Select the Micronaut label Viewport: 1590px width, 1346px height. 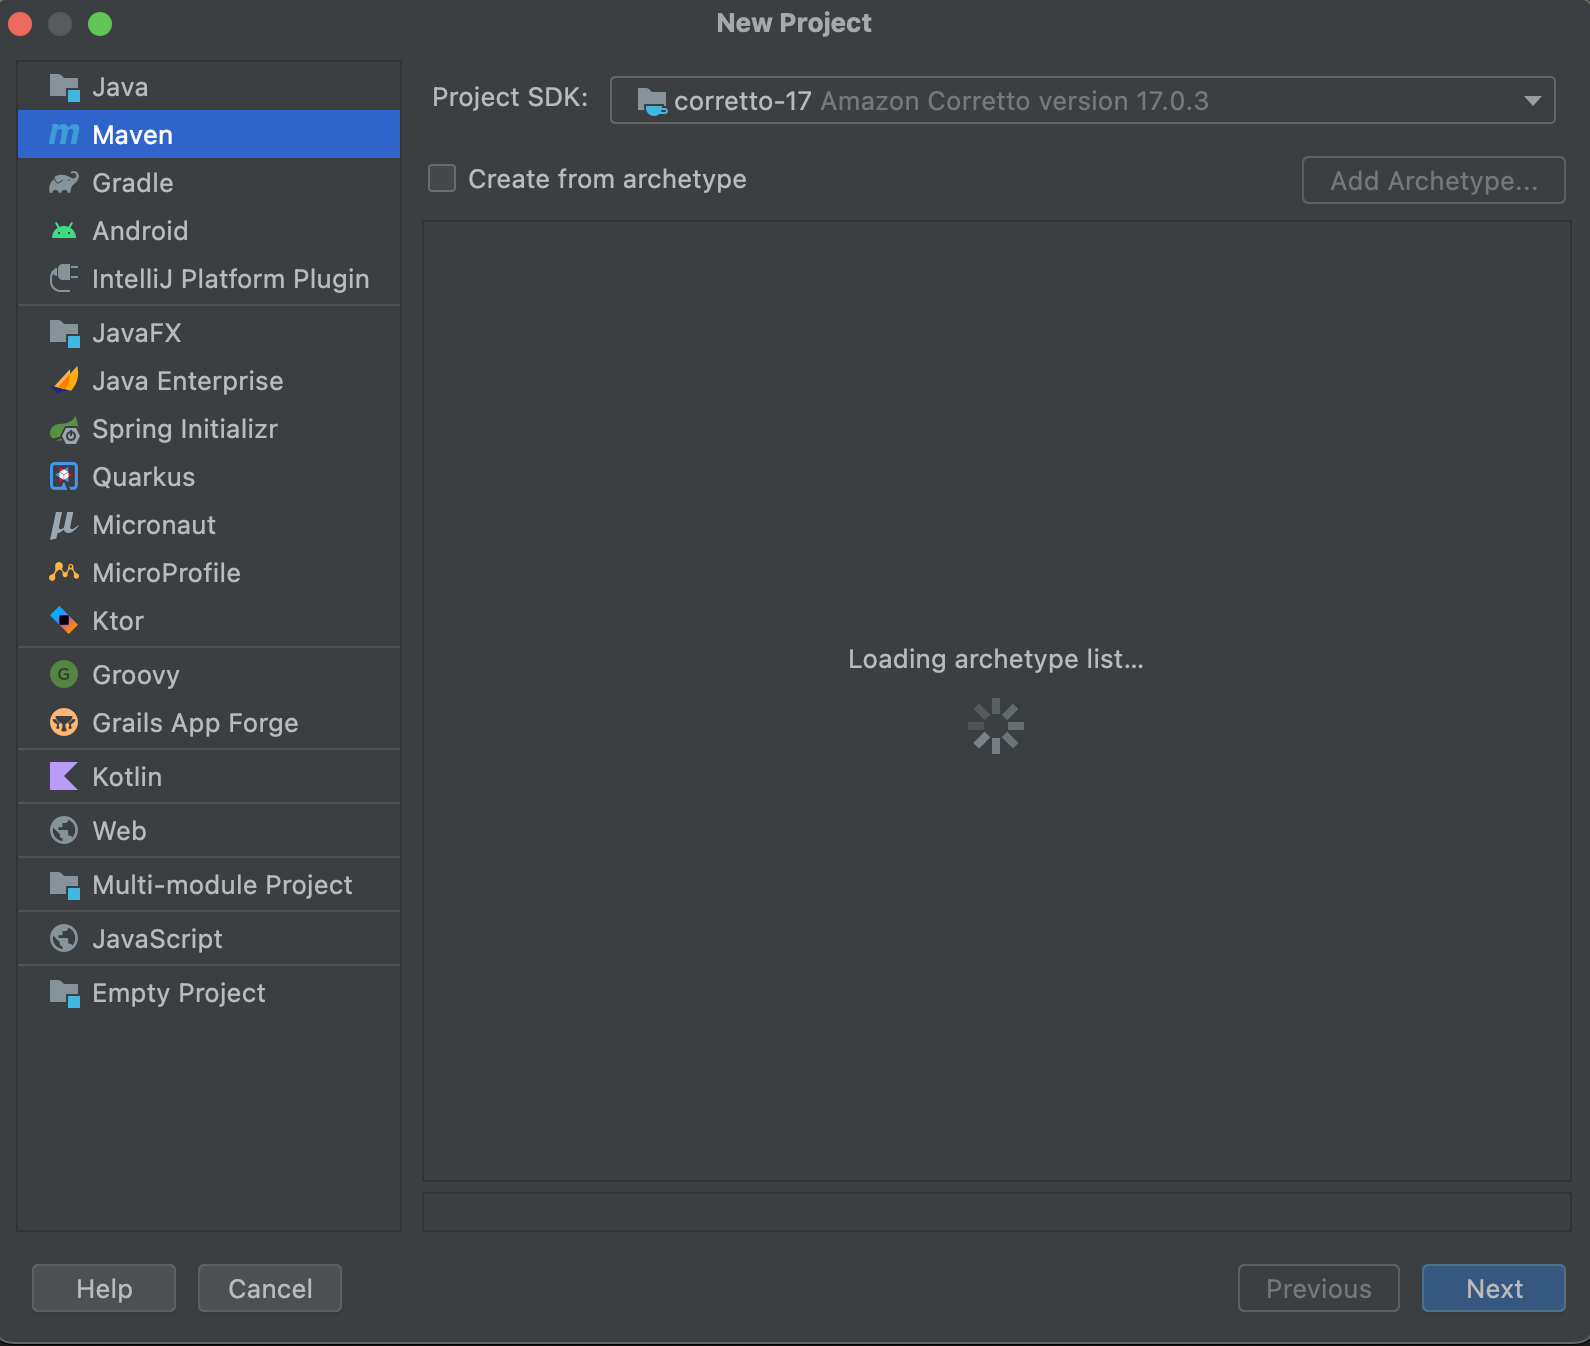154,525
